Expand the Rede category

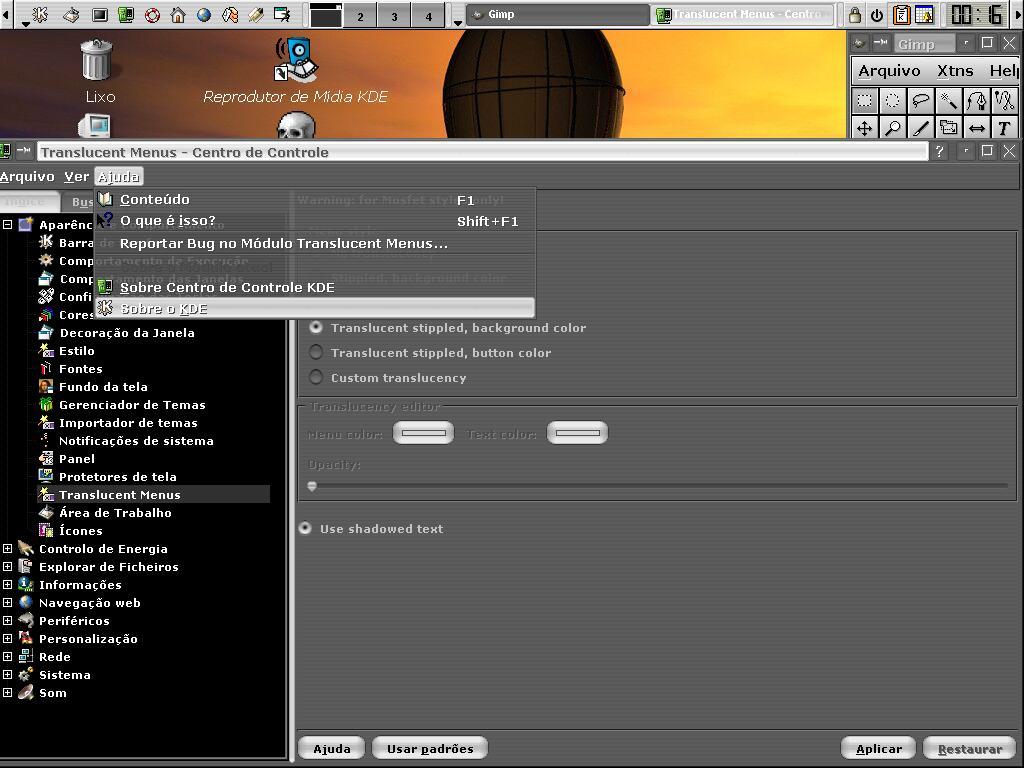click(7, 656)
